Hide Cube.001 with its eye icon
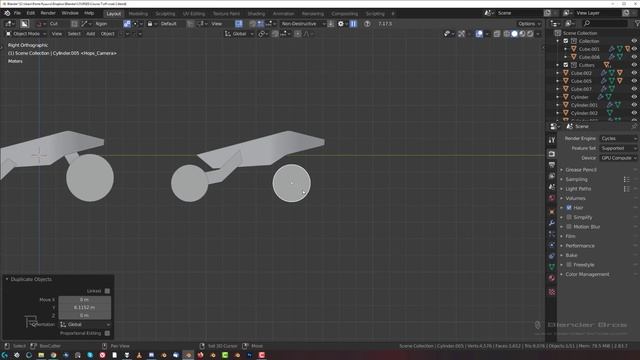This screenshot has height=360, width=640. point(634,49)
